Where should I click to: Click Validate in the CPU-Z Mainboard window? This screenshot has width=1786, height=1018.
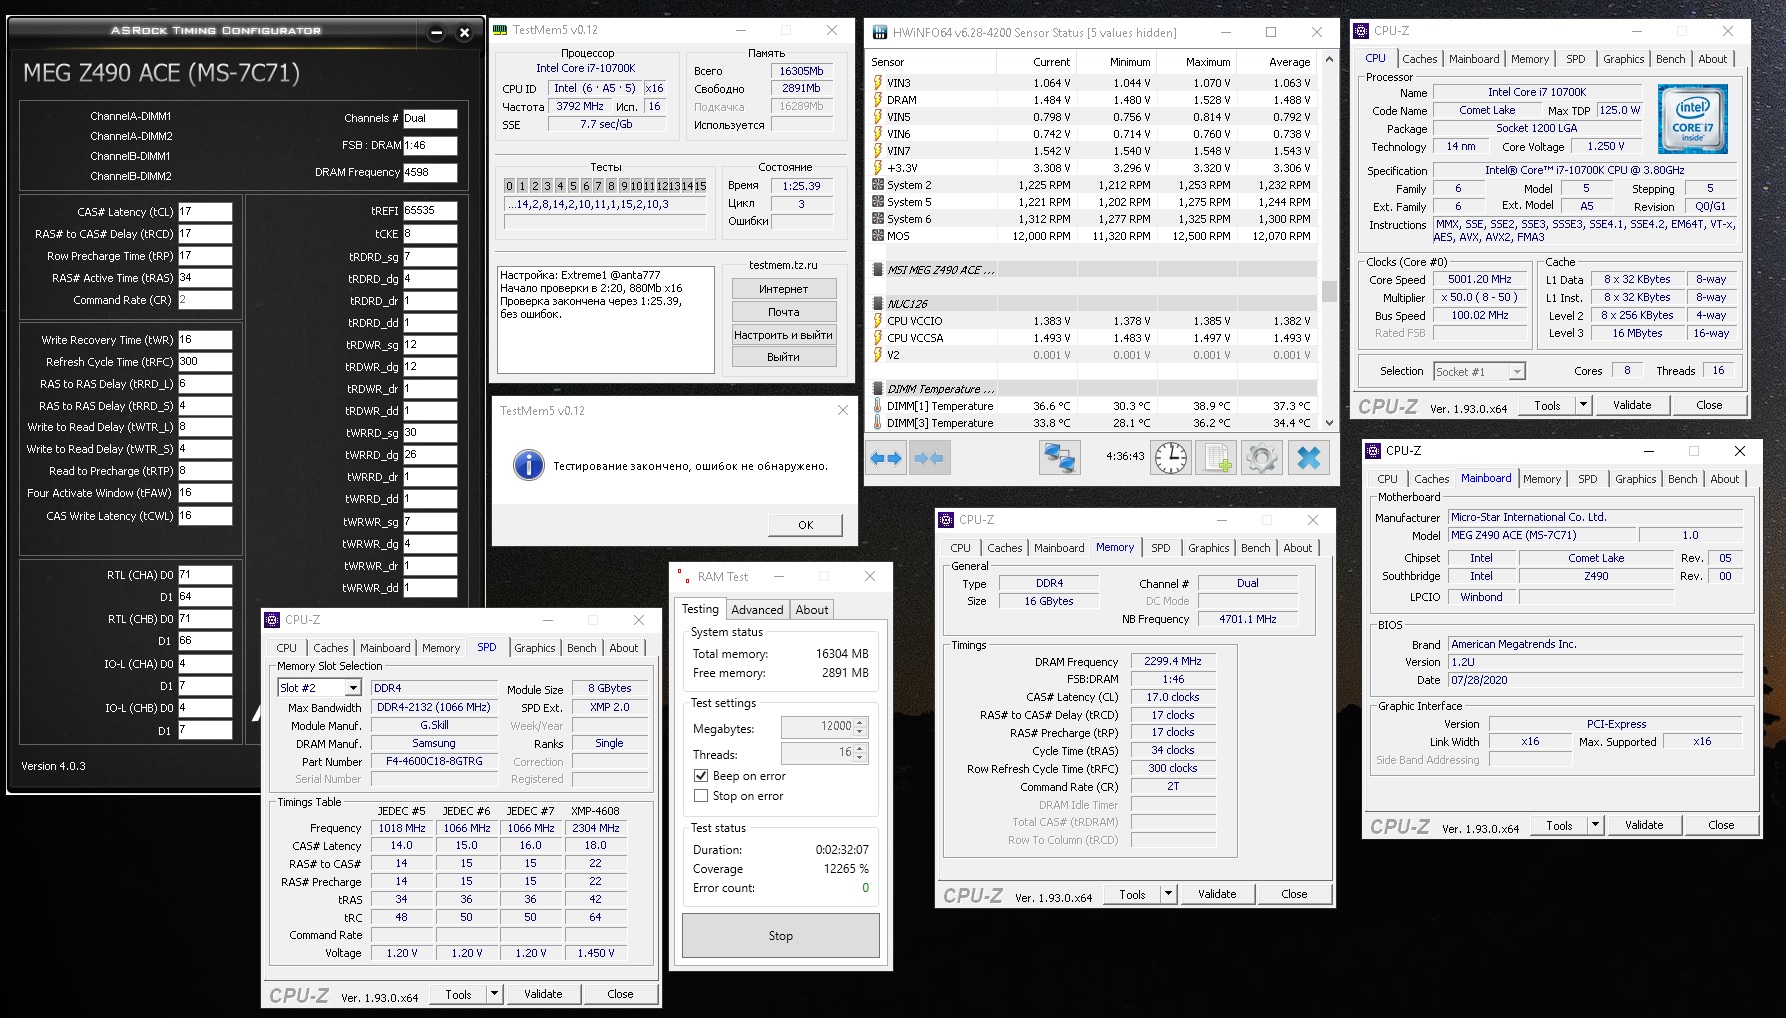click(x=1644, y=825)
